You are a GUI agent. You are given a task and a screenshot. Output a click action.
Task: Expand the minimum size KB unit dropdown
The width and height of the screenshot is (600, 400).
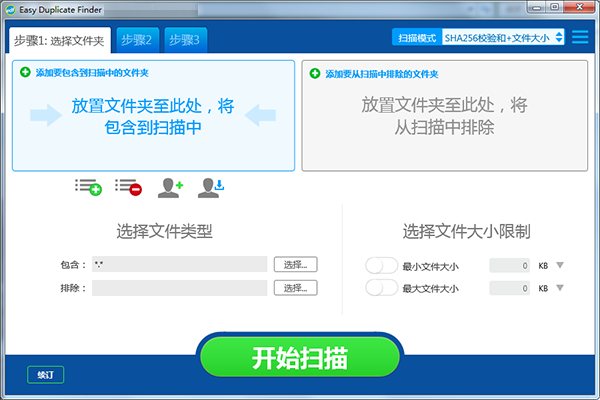point(560,265)
